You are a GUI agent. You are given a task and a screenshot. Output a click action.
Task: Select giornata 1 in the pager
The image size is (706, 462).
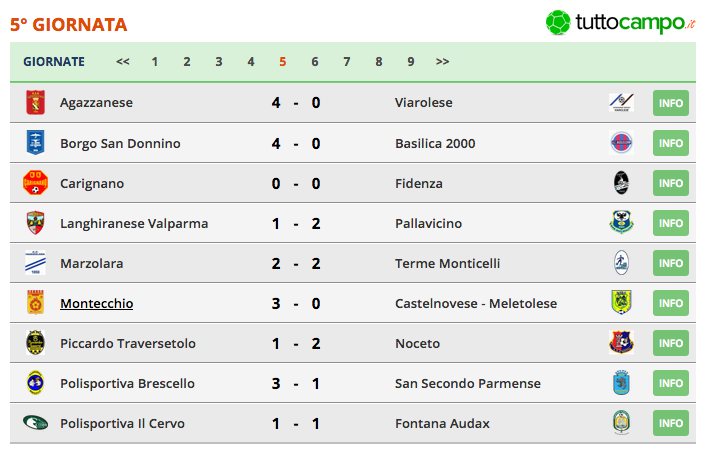(155, 62)
